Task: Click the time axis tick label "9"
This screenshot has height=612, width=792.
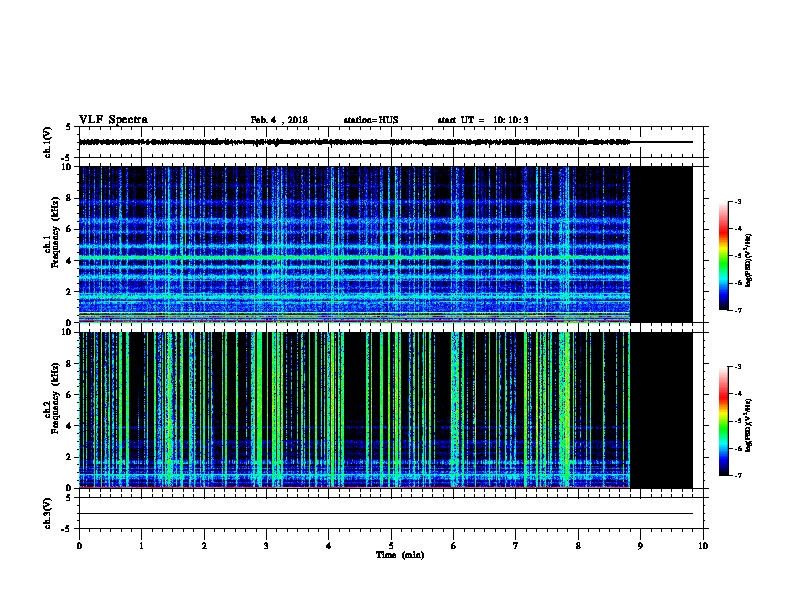Action: click(x=640, y=546)
